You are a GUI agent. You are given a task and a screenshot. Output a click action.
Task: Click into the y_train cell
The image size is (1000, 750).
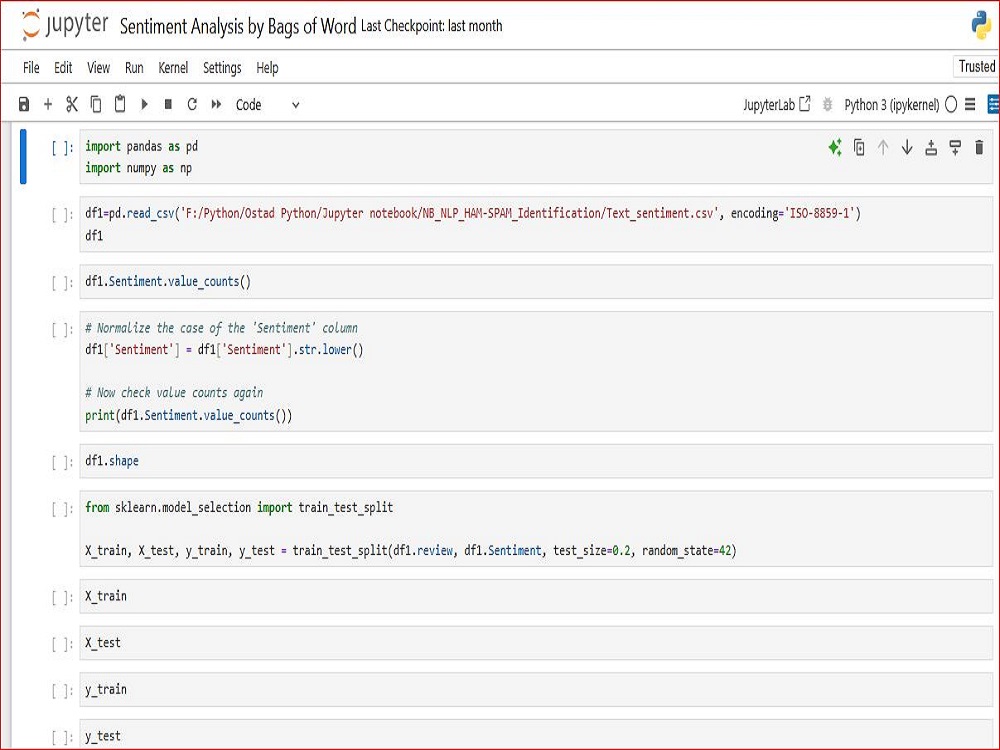(x=536, y=689)
